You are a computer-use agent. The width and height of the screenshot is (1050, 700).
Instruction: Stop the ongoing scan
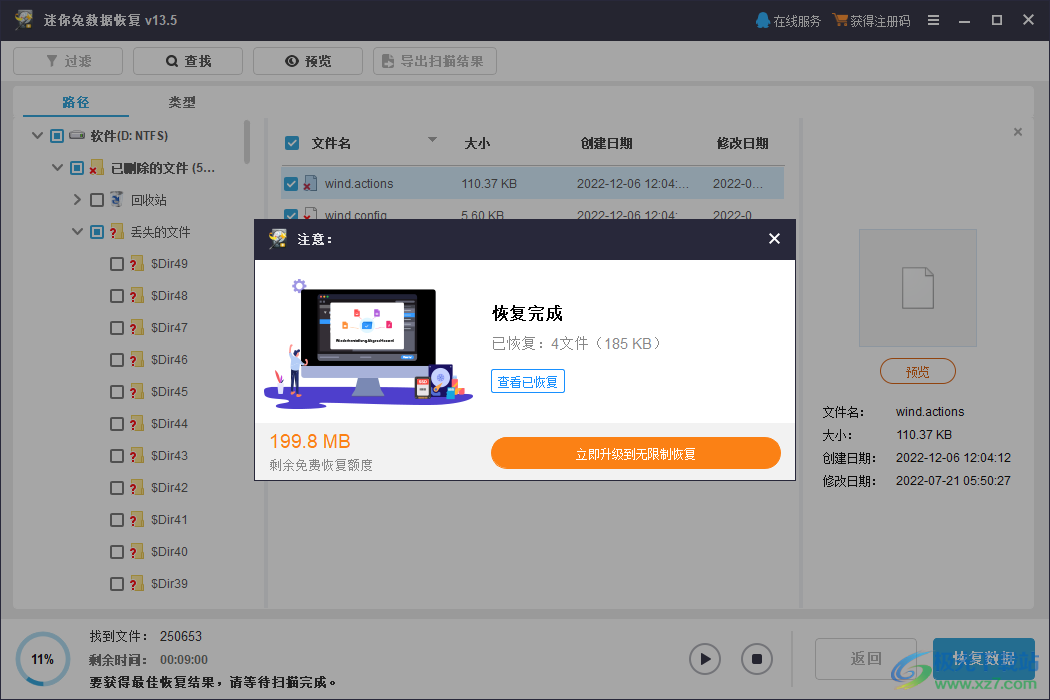(x=756, y=659)
